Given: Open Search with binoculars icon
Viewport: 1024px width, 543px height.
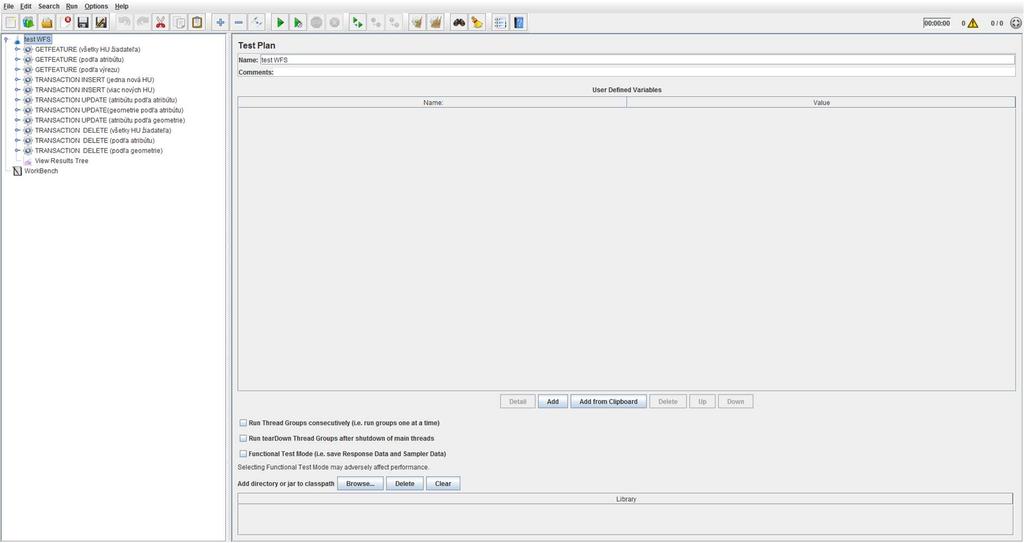Looking at the screenshot, I should (459, 23).
